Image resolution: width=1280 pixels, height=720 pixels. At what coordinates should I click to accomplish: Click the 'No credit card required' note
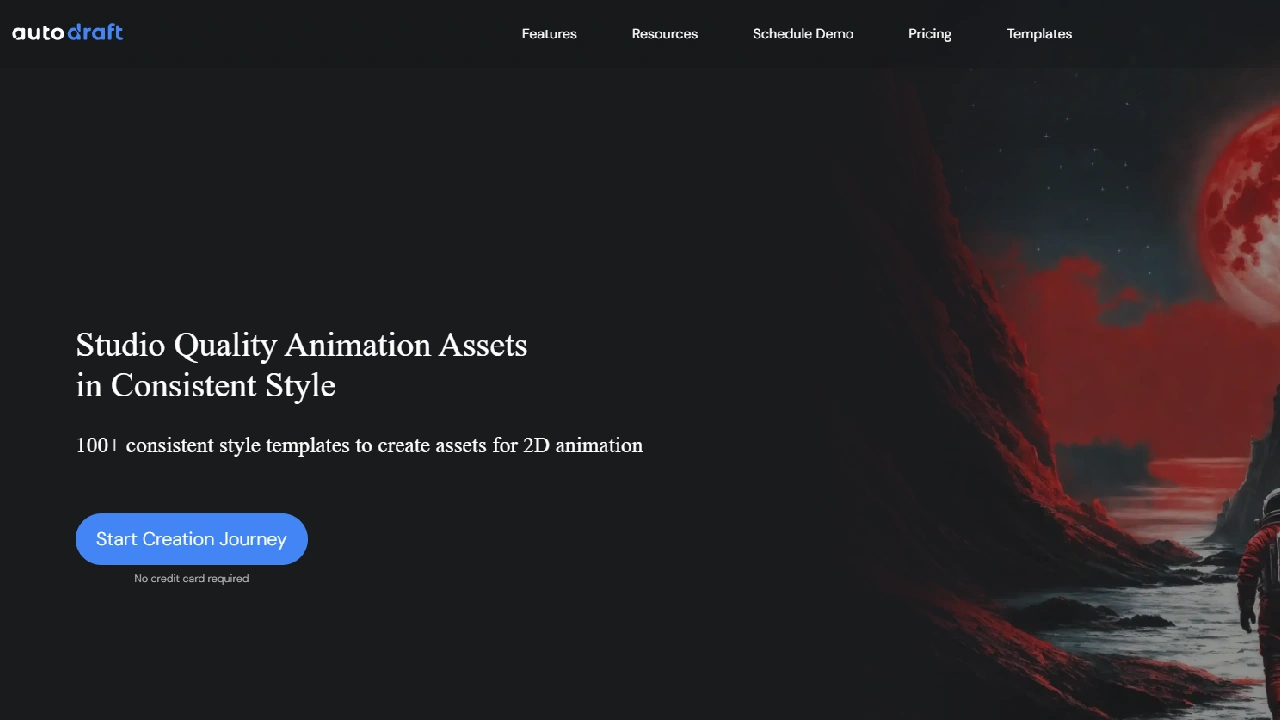pyautogui.click(x=191, y=578)
